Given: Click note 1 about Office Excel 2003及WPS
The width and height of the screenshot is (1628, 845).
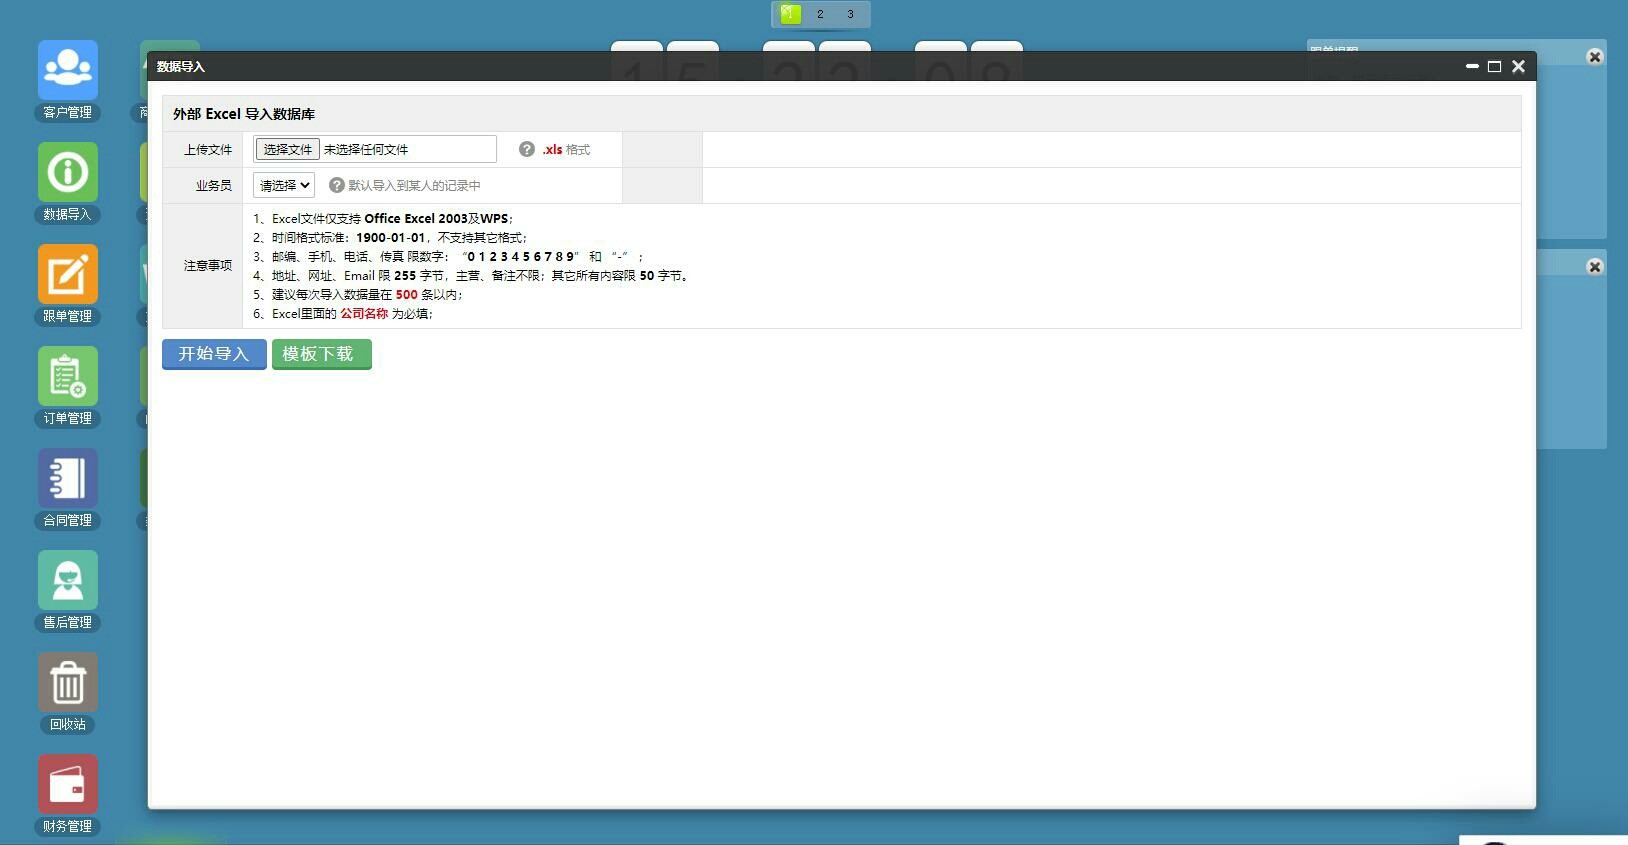Looking at the screenshot, I should tap(383, 219).
